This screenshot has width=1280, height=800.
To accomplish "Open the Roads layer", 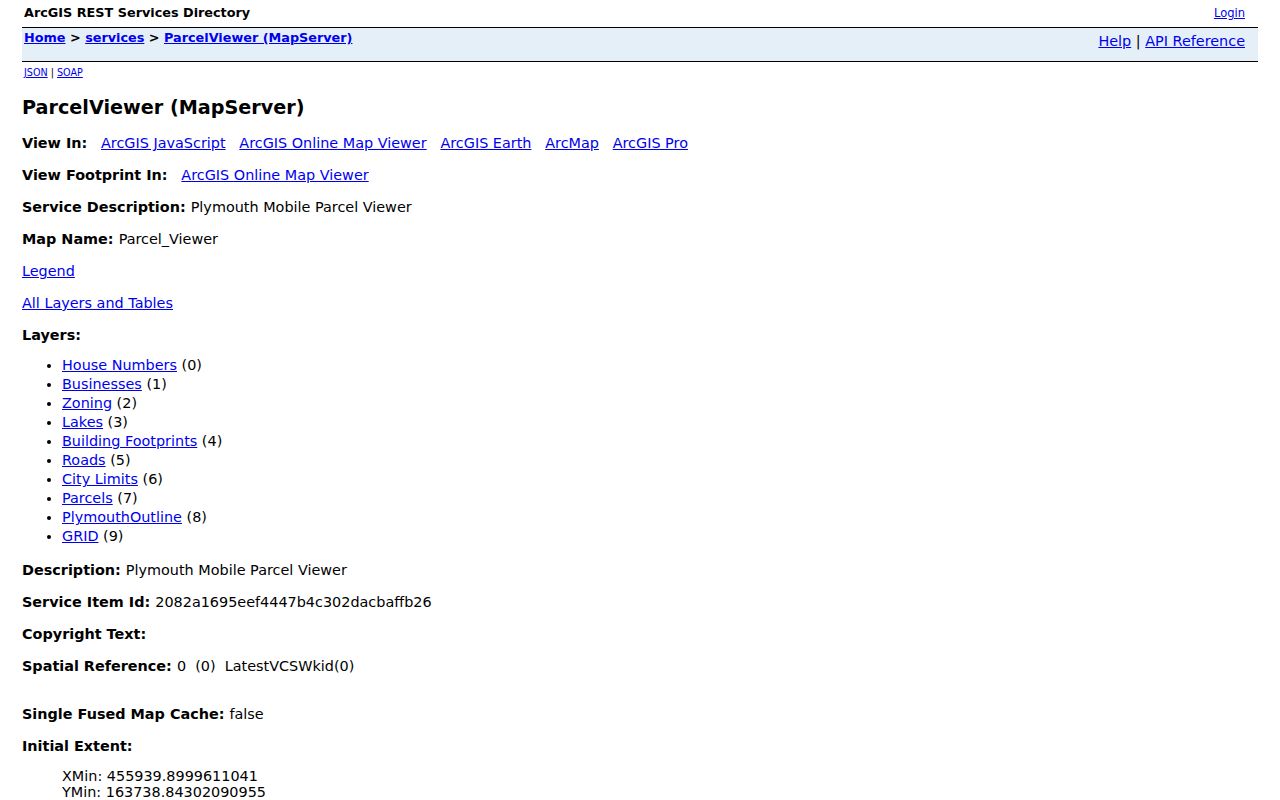I will click(x=83, y=460).
